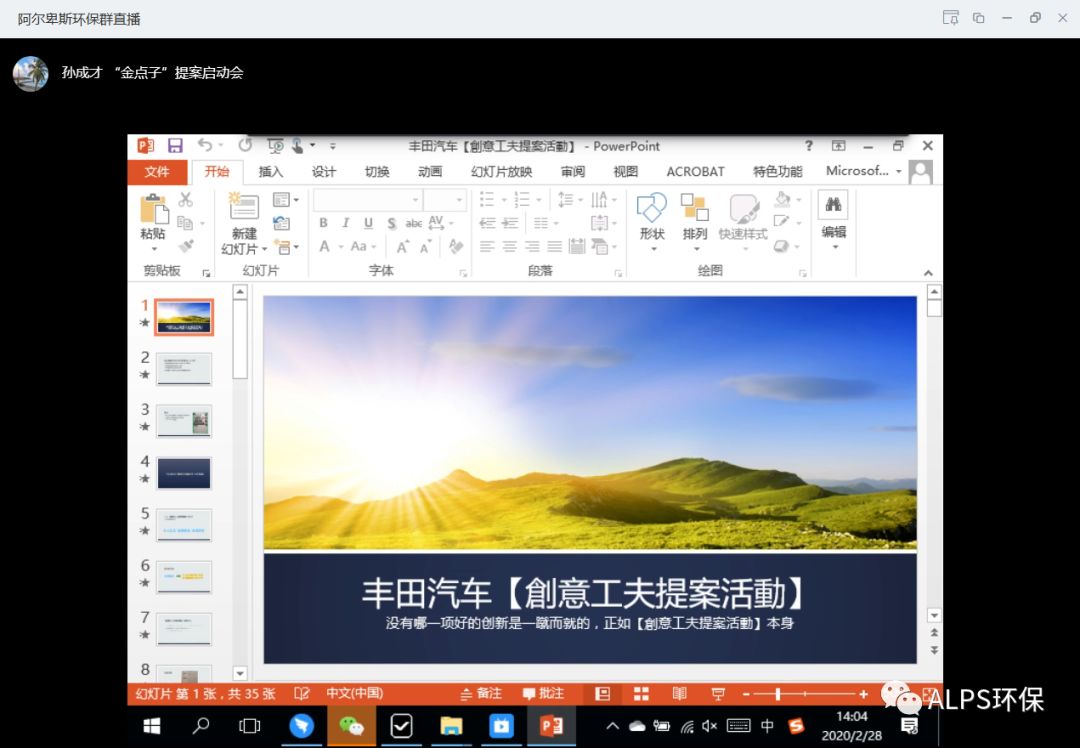Open the Font (字体) dialog launcher

click(463, 273)
